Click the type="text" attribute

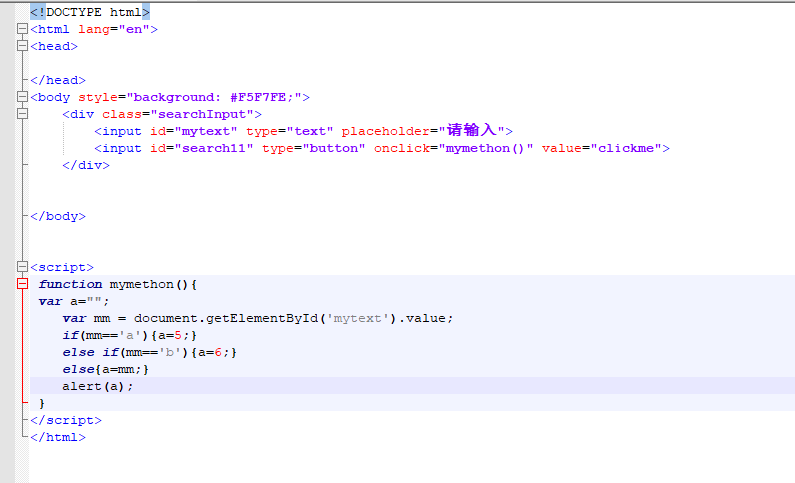click(x=290, y=131)
